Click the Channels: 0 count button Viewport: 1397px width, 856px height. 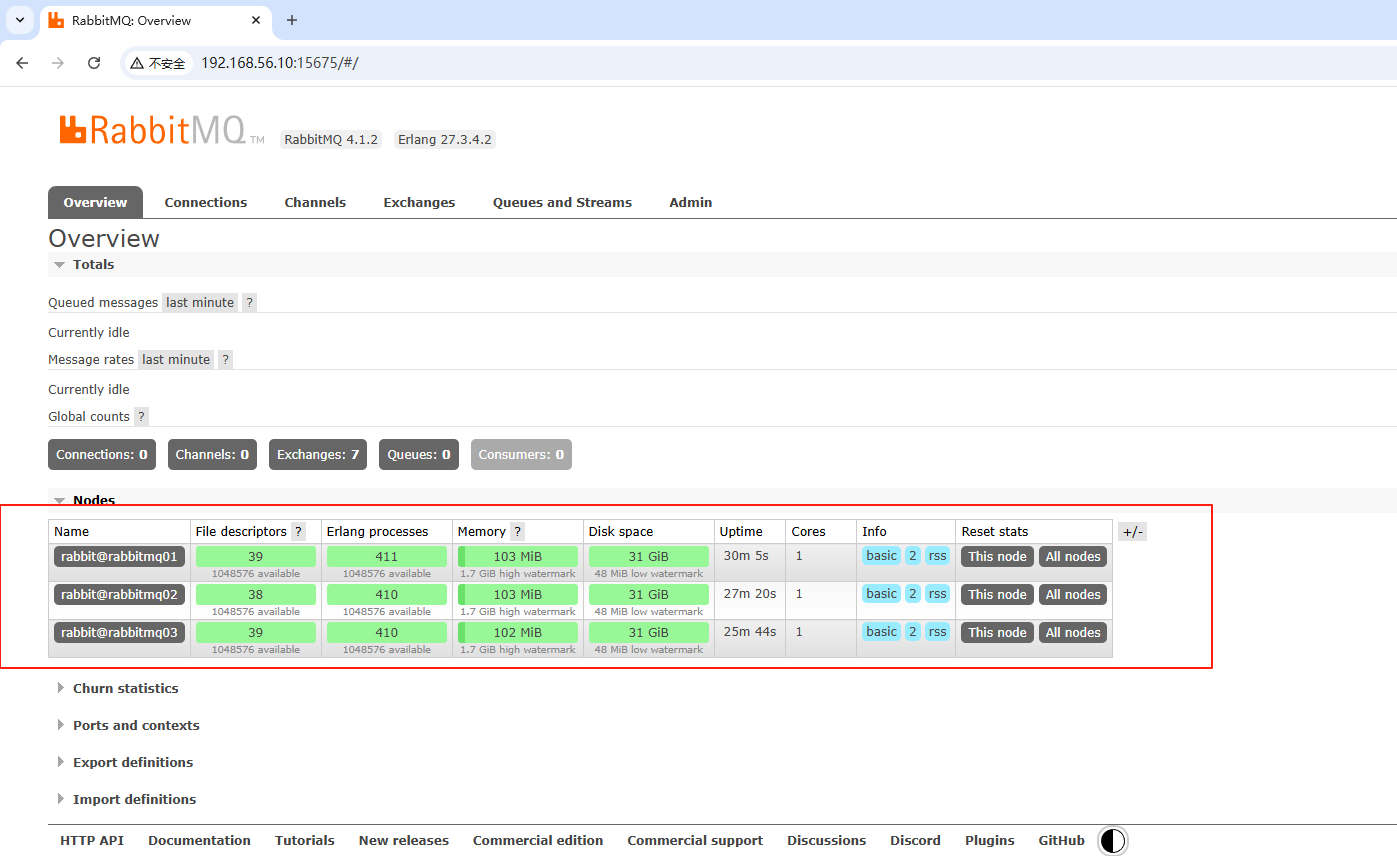point(212,455)
